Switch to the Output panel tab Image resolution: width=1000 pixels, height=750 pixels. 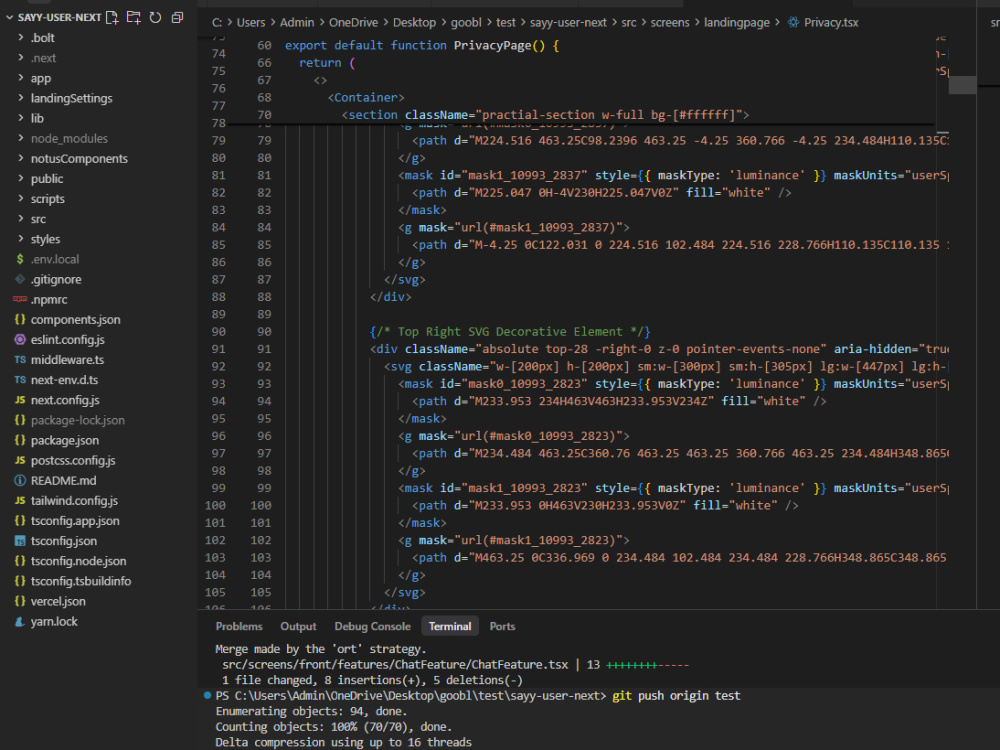(298, 626)
